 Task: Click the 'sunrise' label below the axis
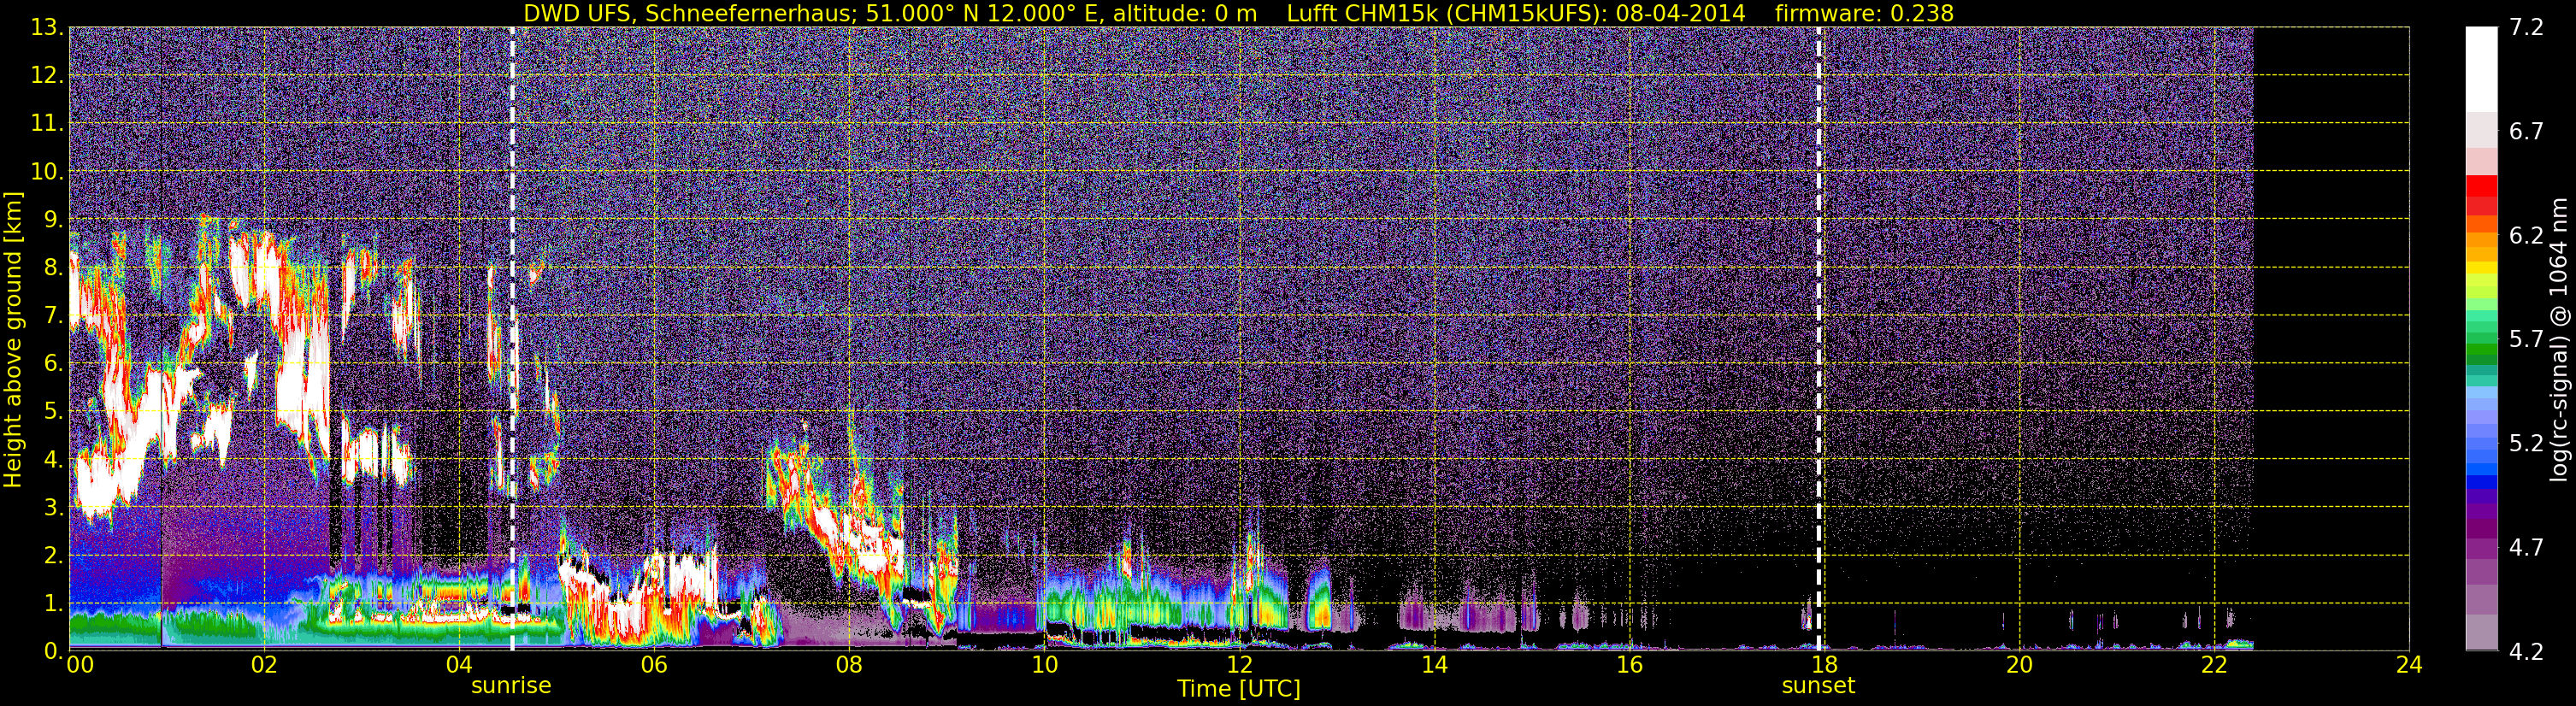(x=511, y=686)
